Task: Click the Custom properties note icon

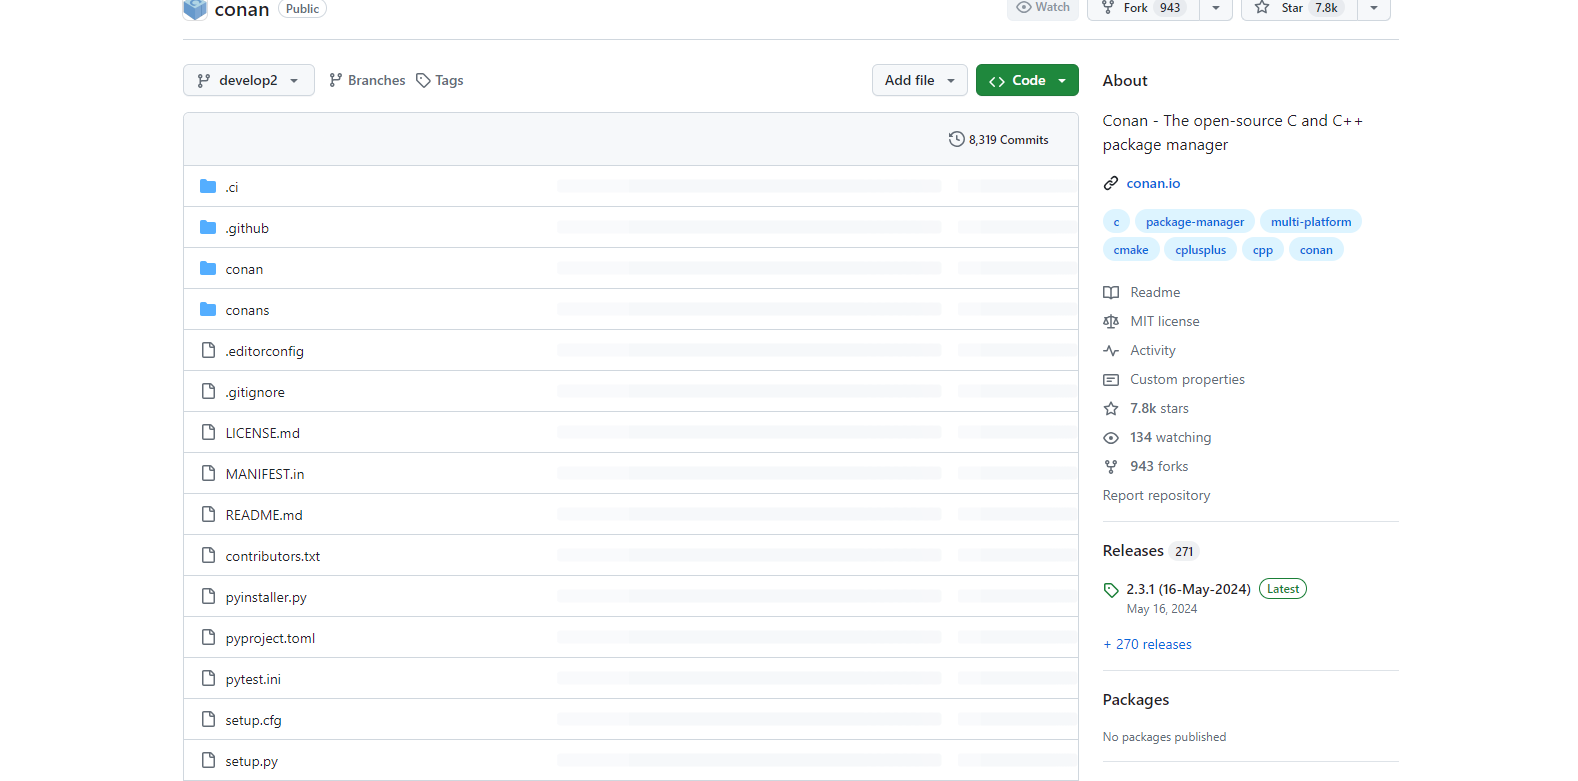Action: pyautogui.click(x=1111, y=379)
